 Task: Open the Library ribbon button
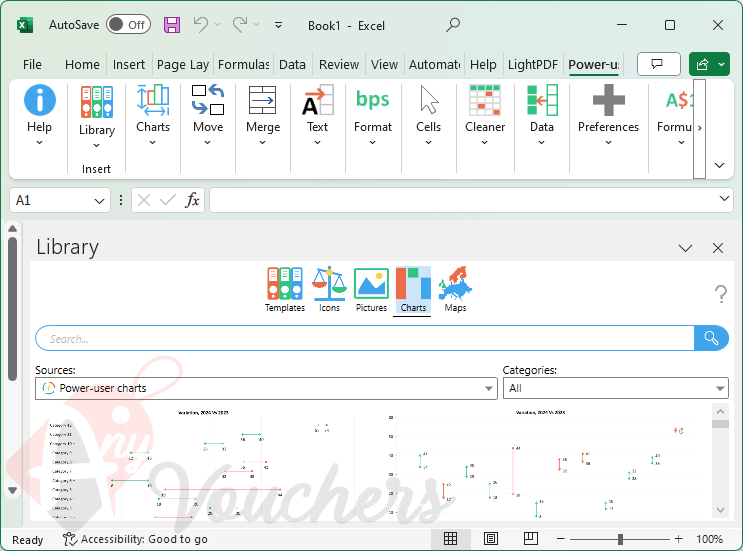coord(97,112)
